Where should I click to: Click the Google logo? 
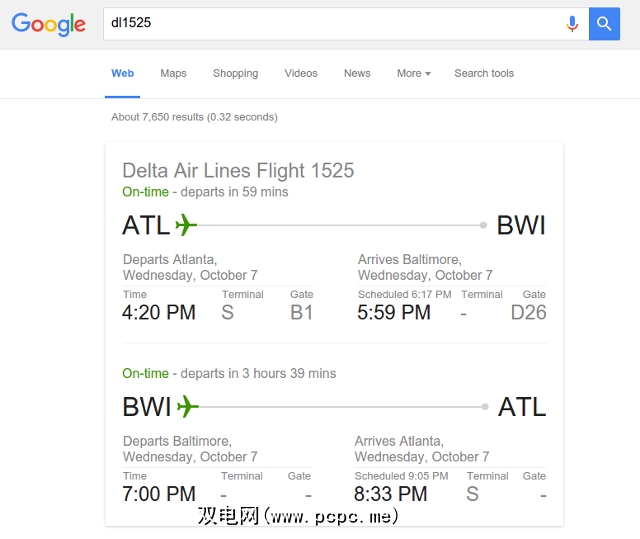coord(48,24)
